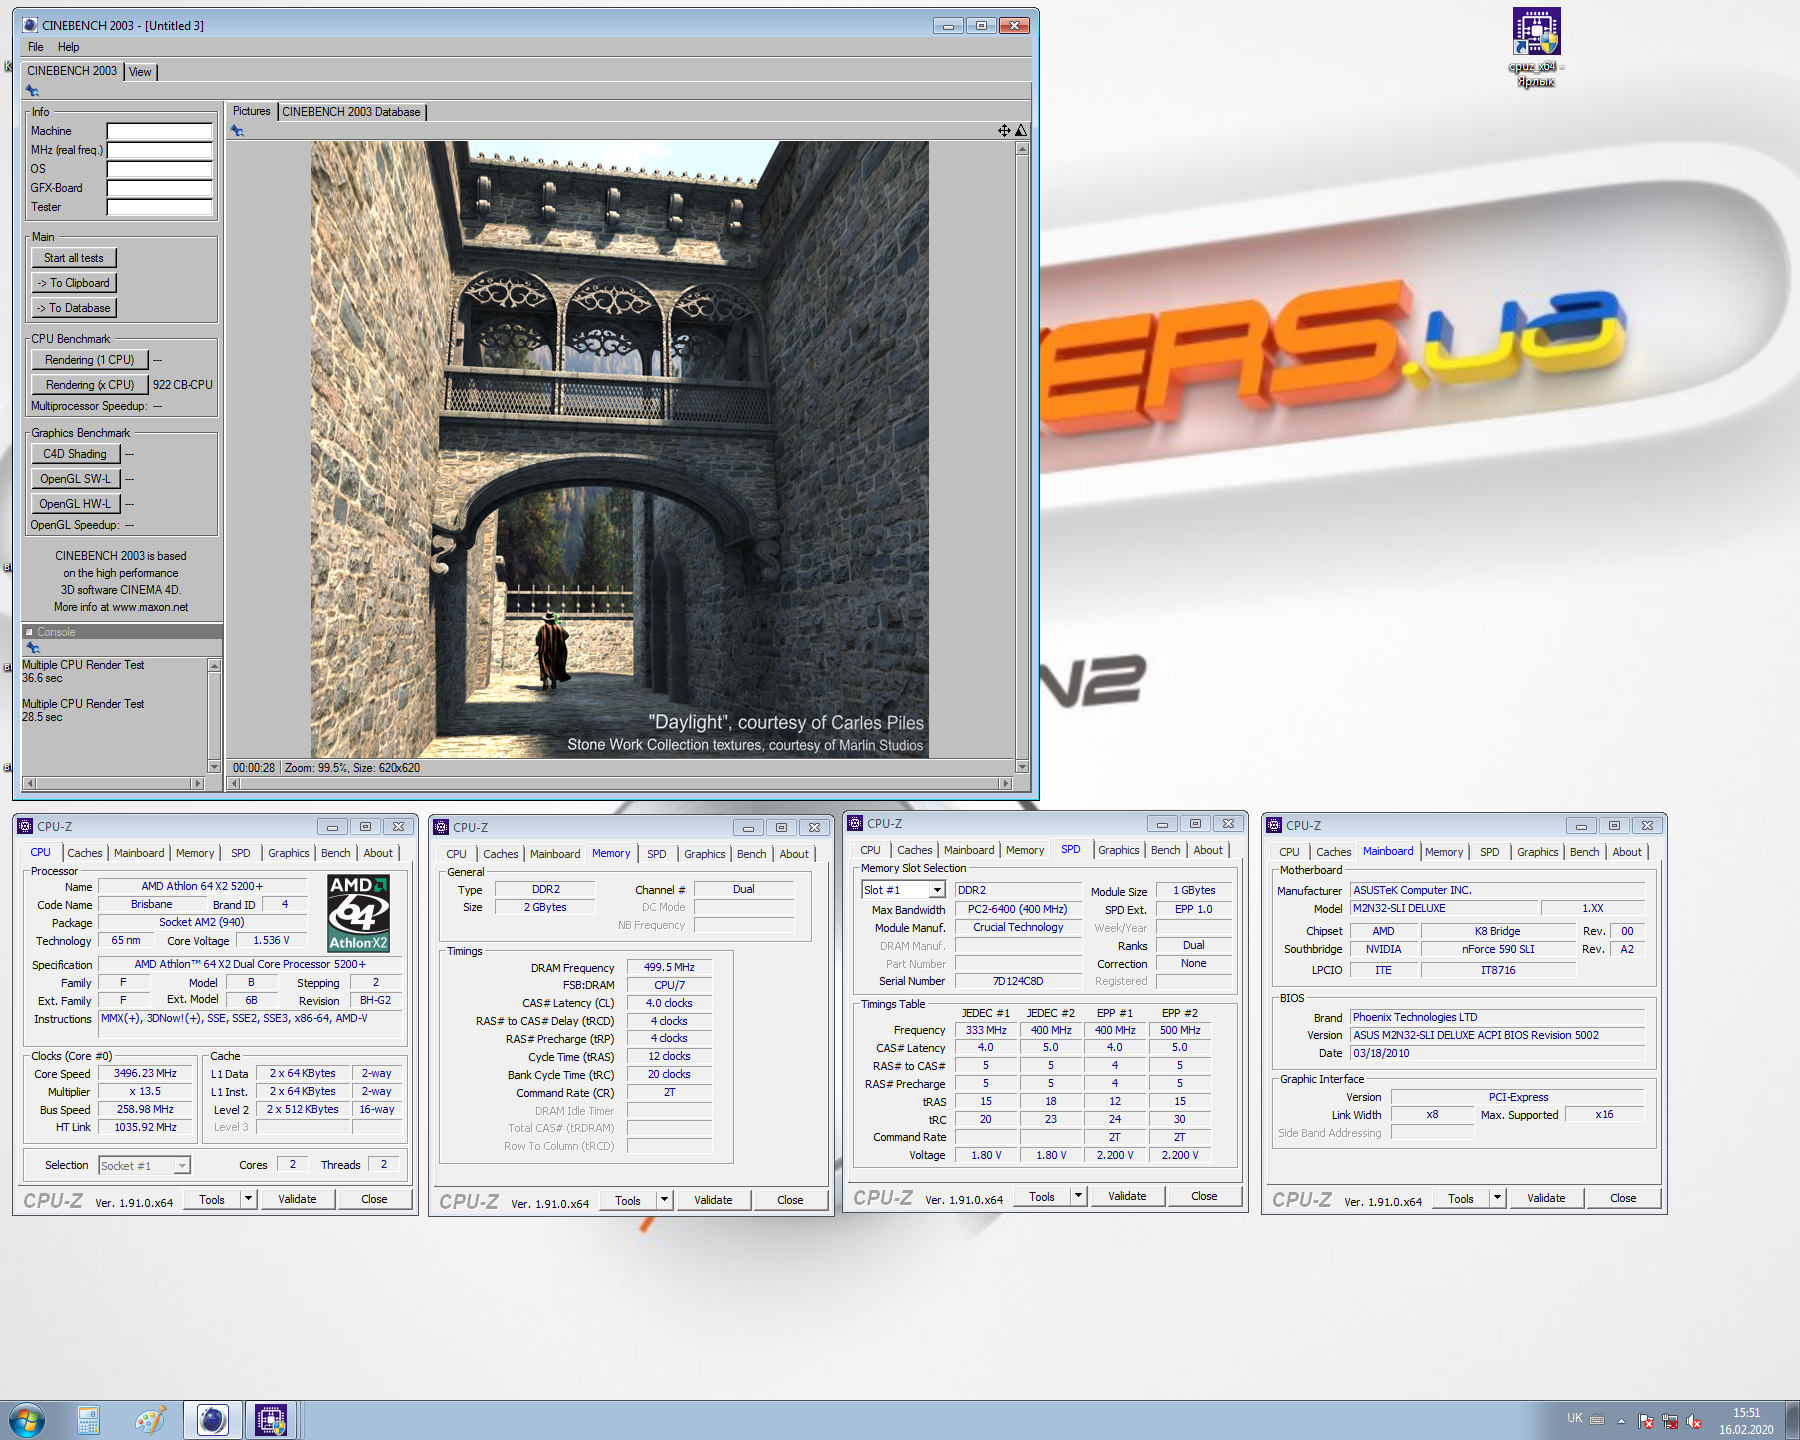Screen dimensions: 1800x1440
Task: Click the rendered Daylight picture
Action: [620, 449]
